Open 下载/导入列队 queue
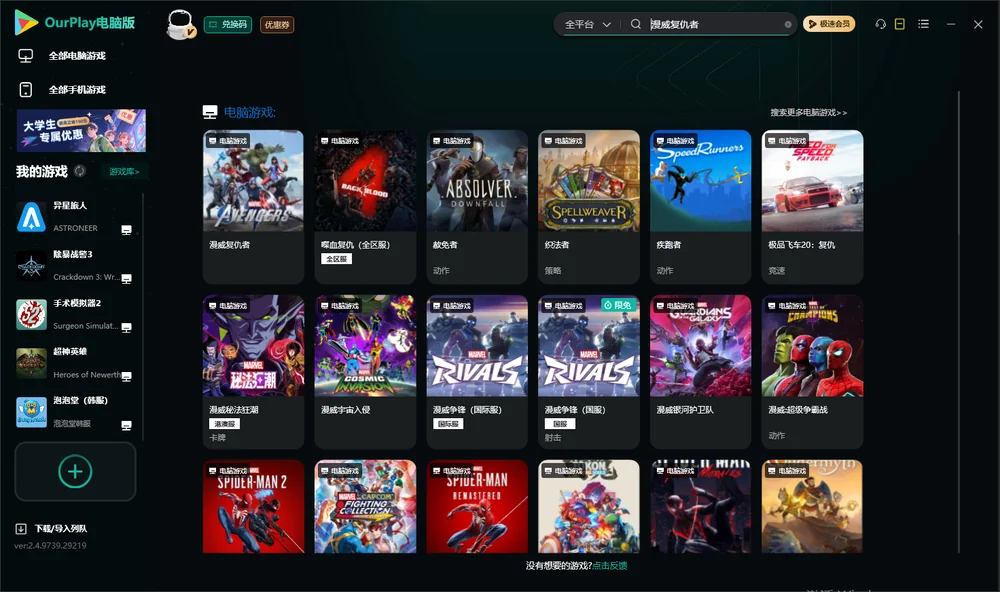Viewport: 1000px width, 592px height. [x=61, y=529]
